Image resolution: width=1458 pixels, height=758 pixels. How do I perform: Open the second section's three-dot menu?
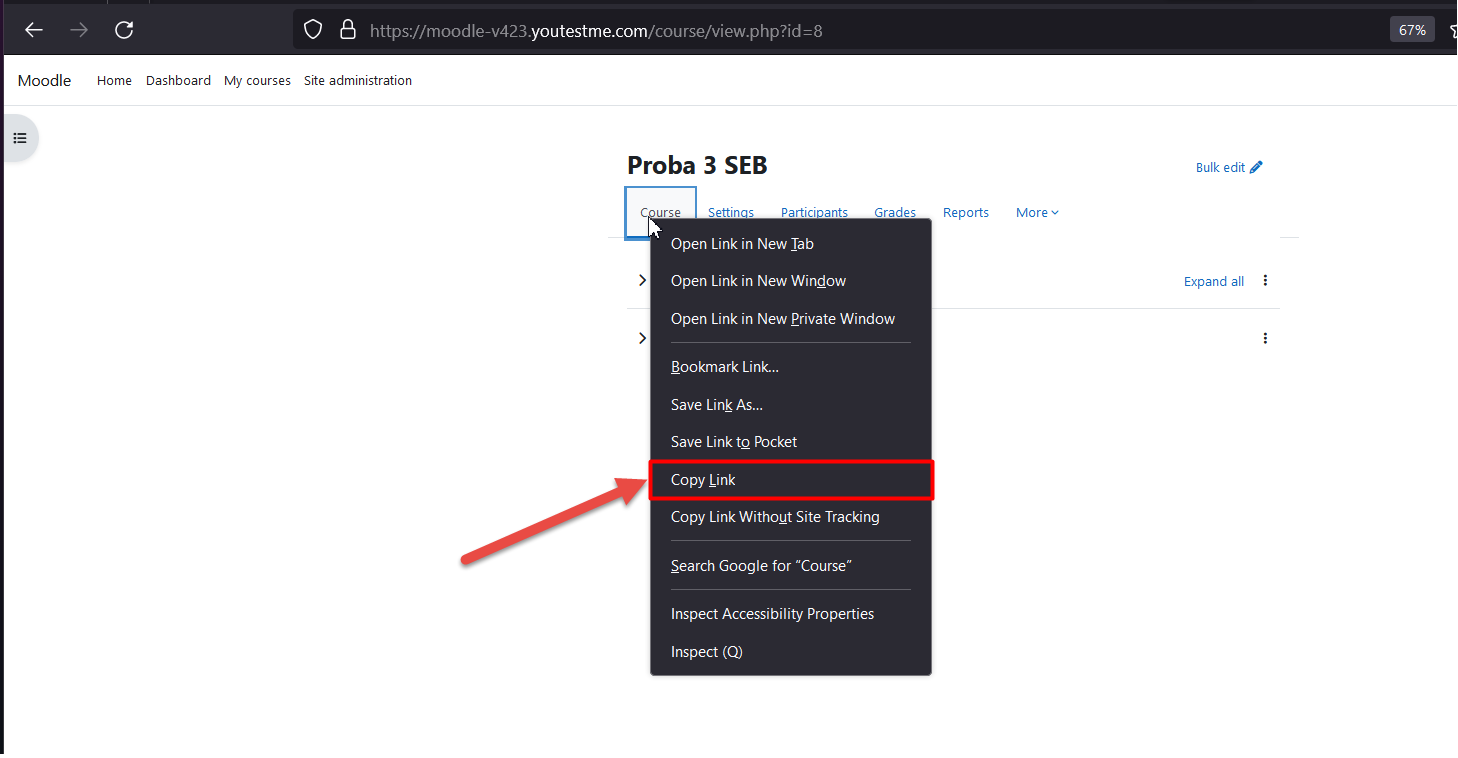point(1265,339)
